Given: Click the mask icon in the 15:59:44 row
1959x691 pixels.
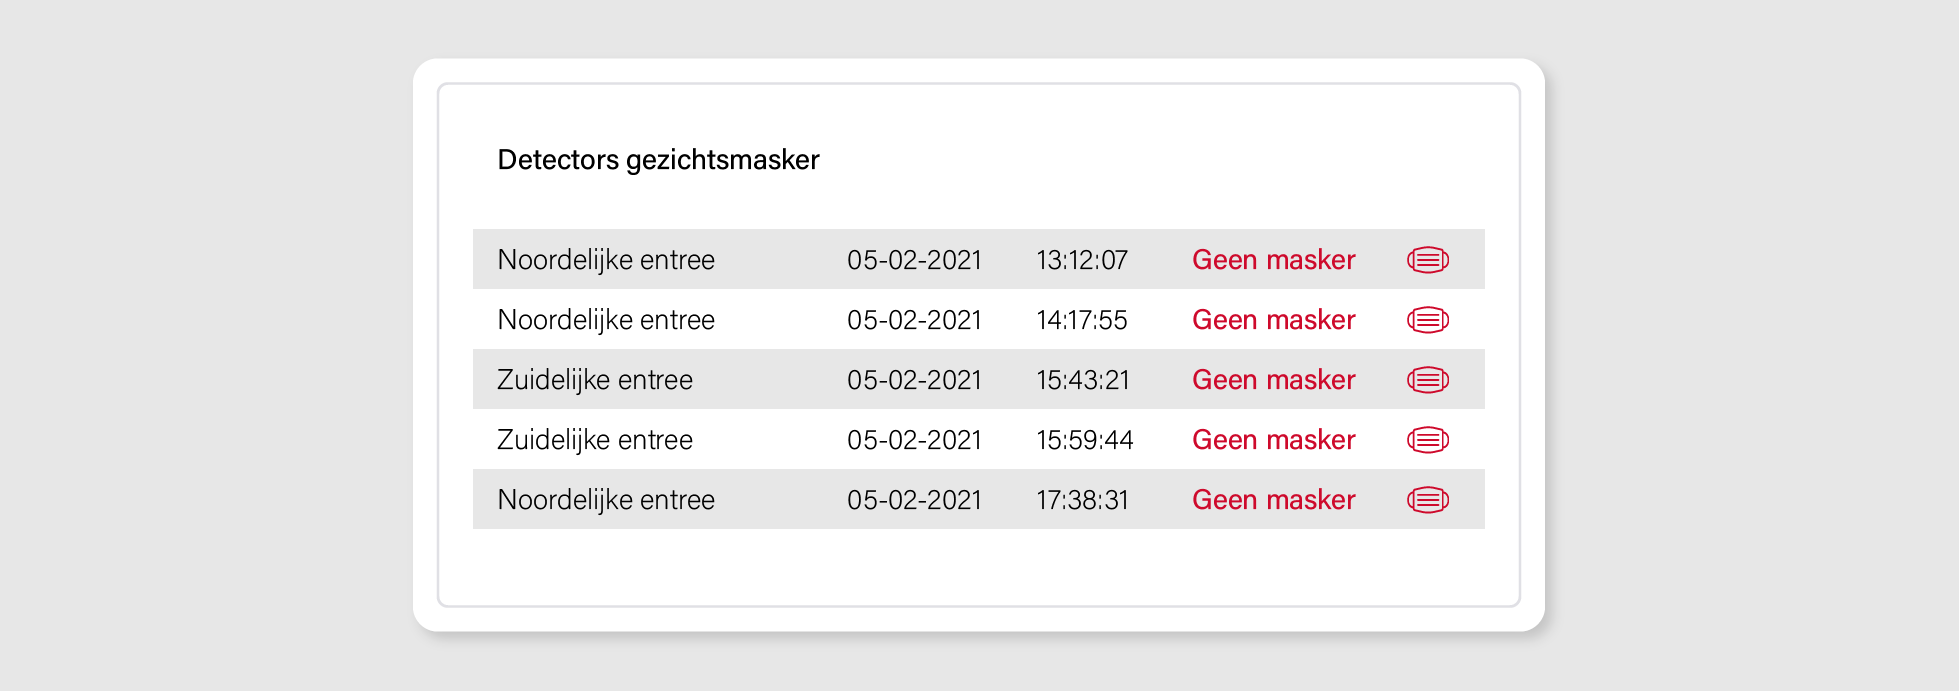Looking at the screenshot, I should [1428, 440].
